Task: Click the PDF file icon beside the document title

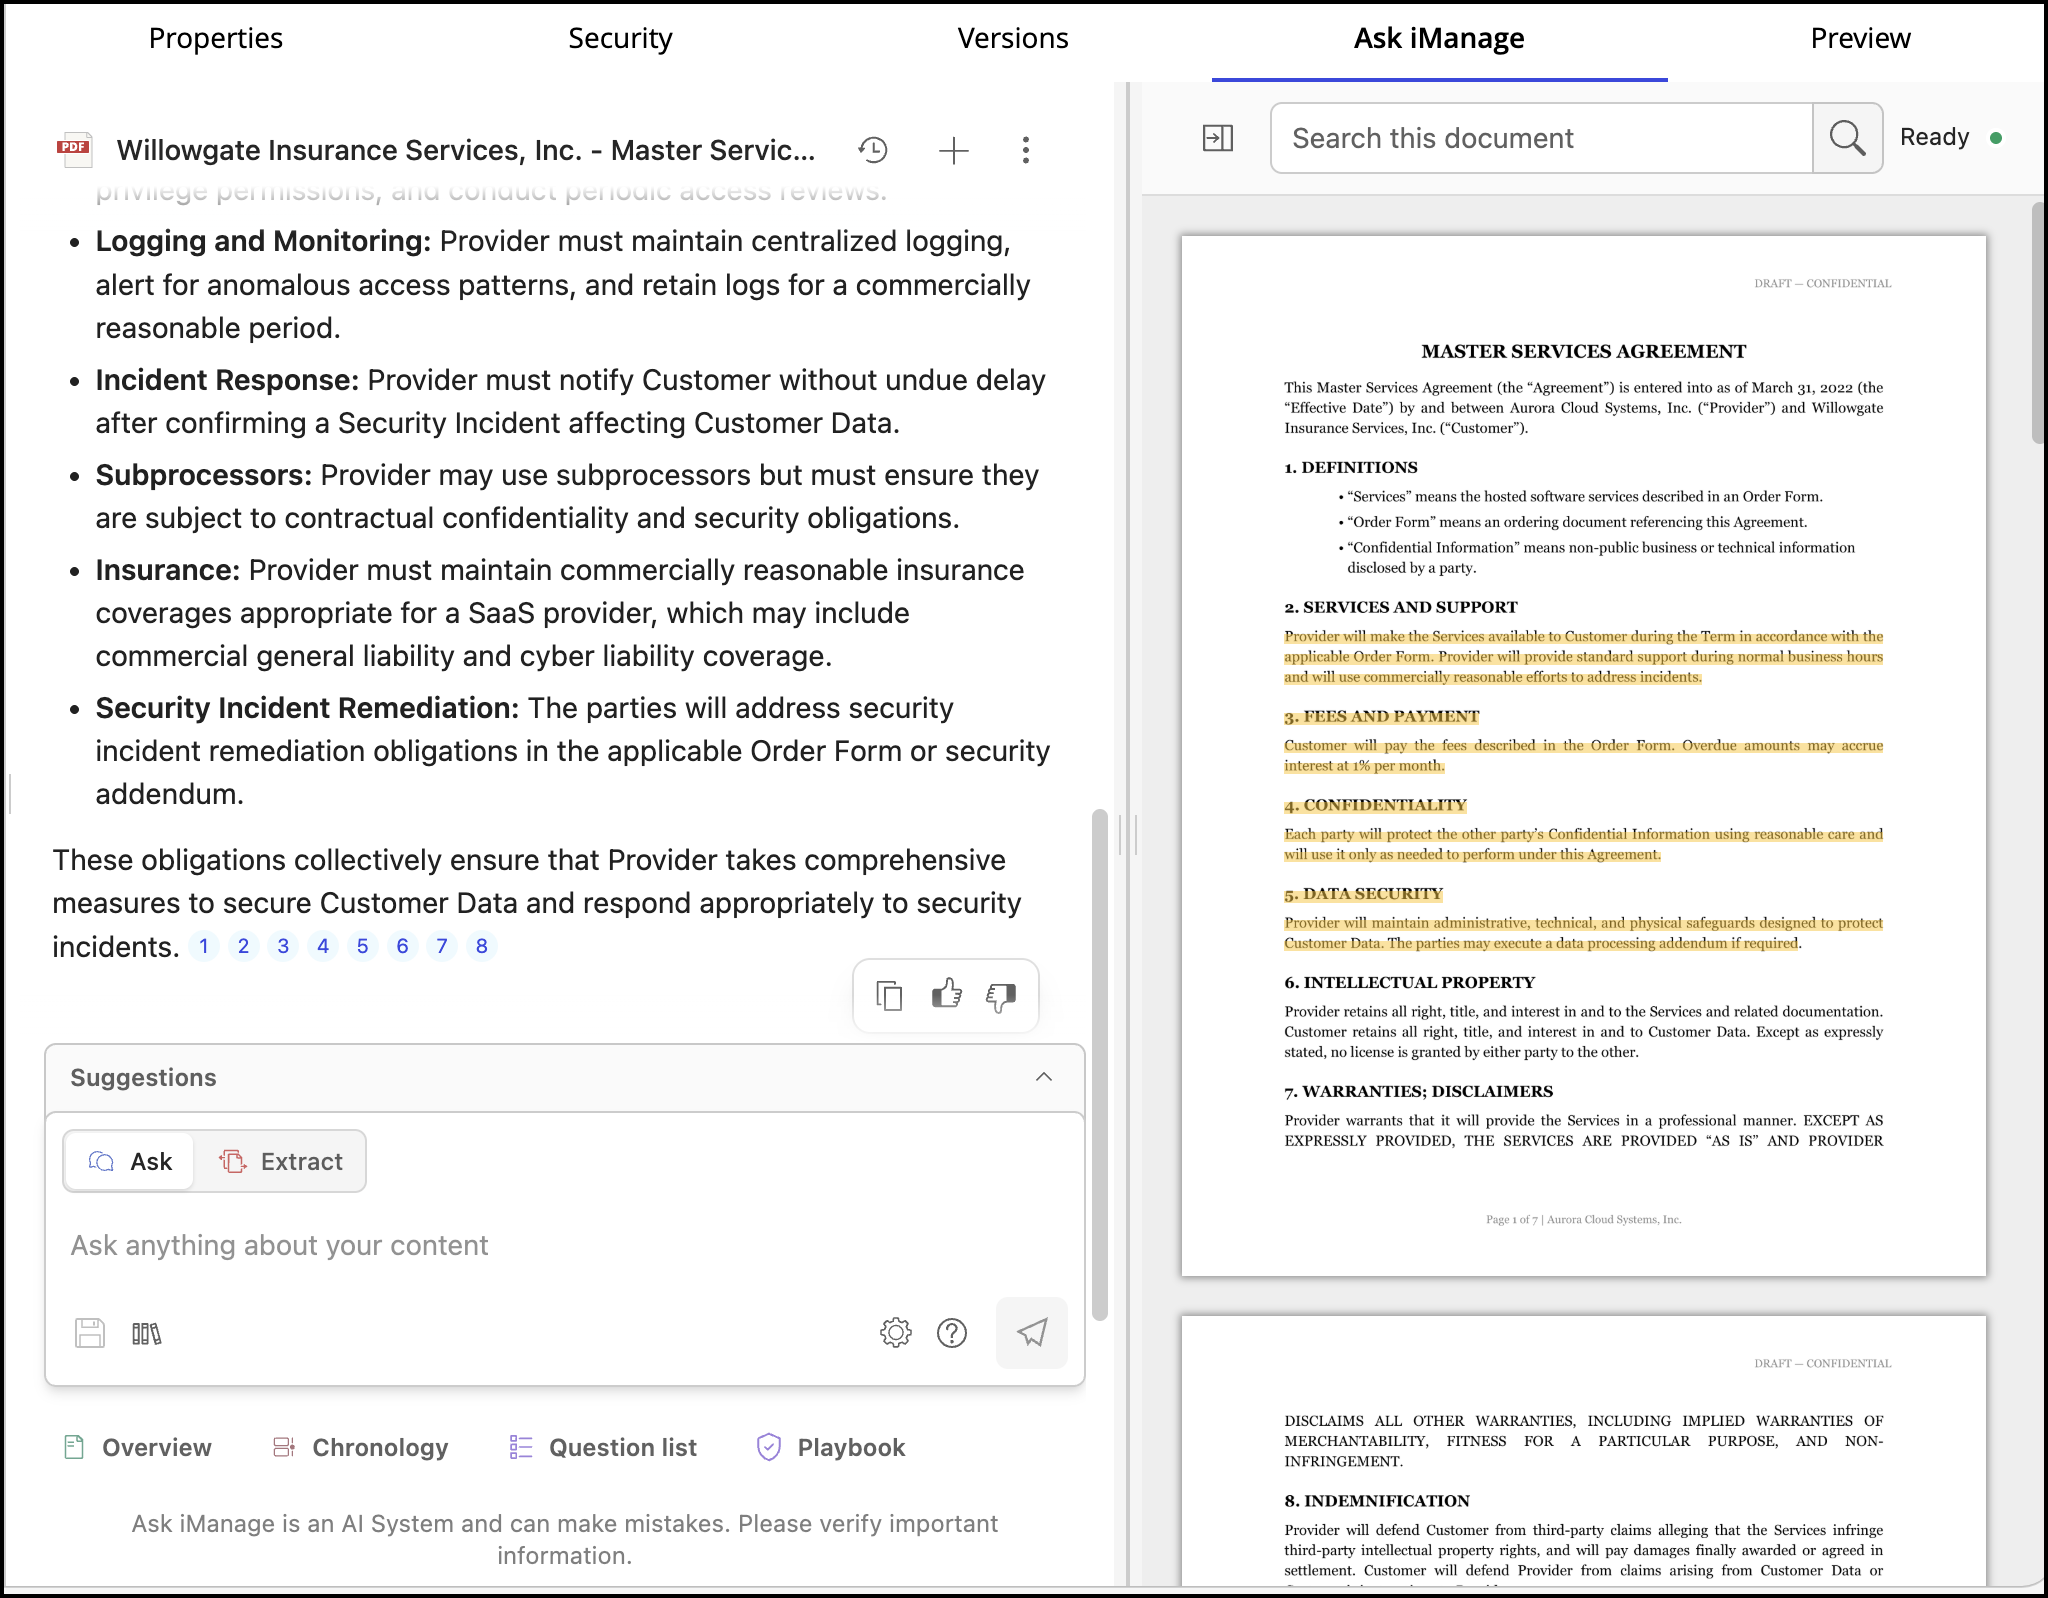Action: coord(75,148)
